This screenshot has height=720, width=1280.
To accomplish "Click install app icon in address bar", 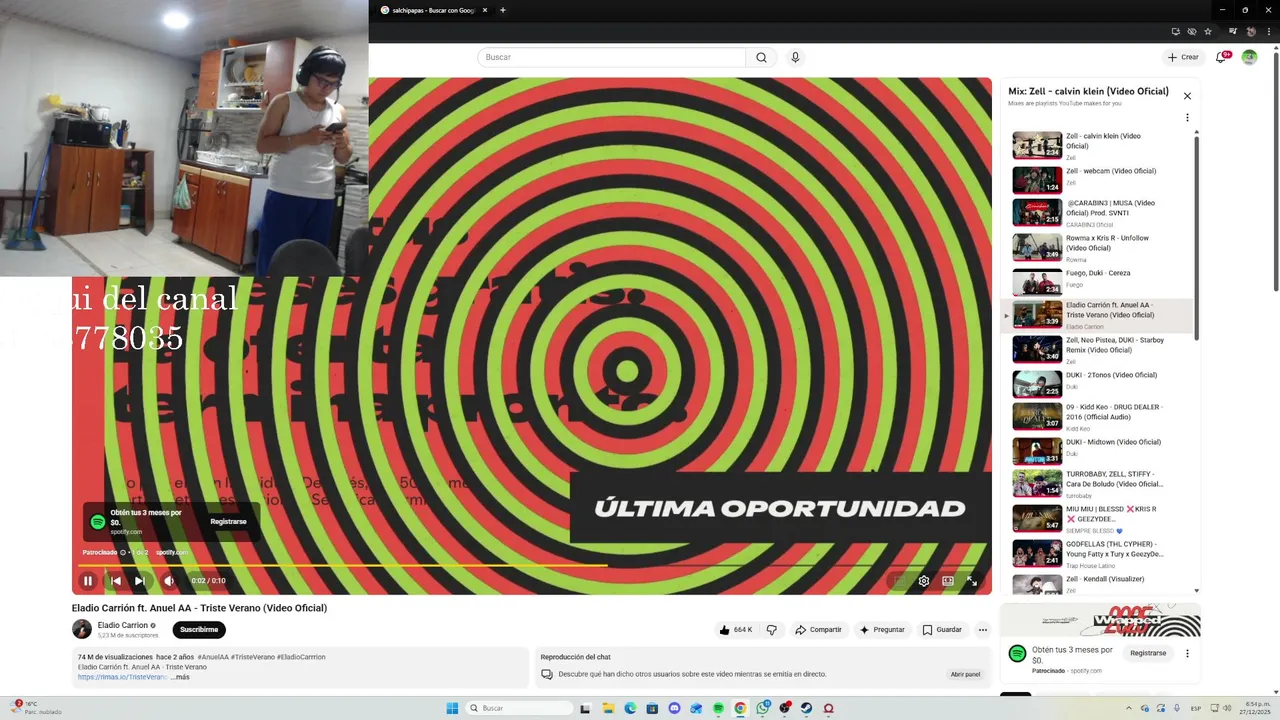I will click(x=1175, y=32).
